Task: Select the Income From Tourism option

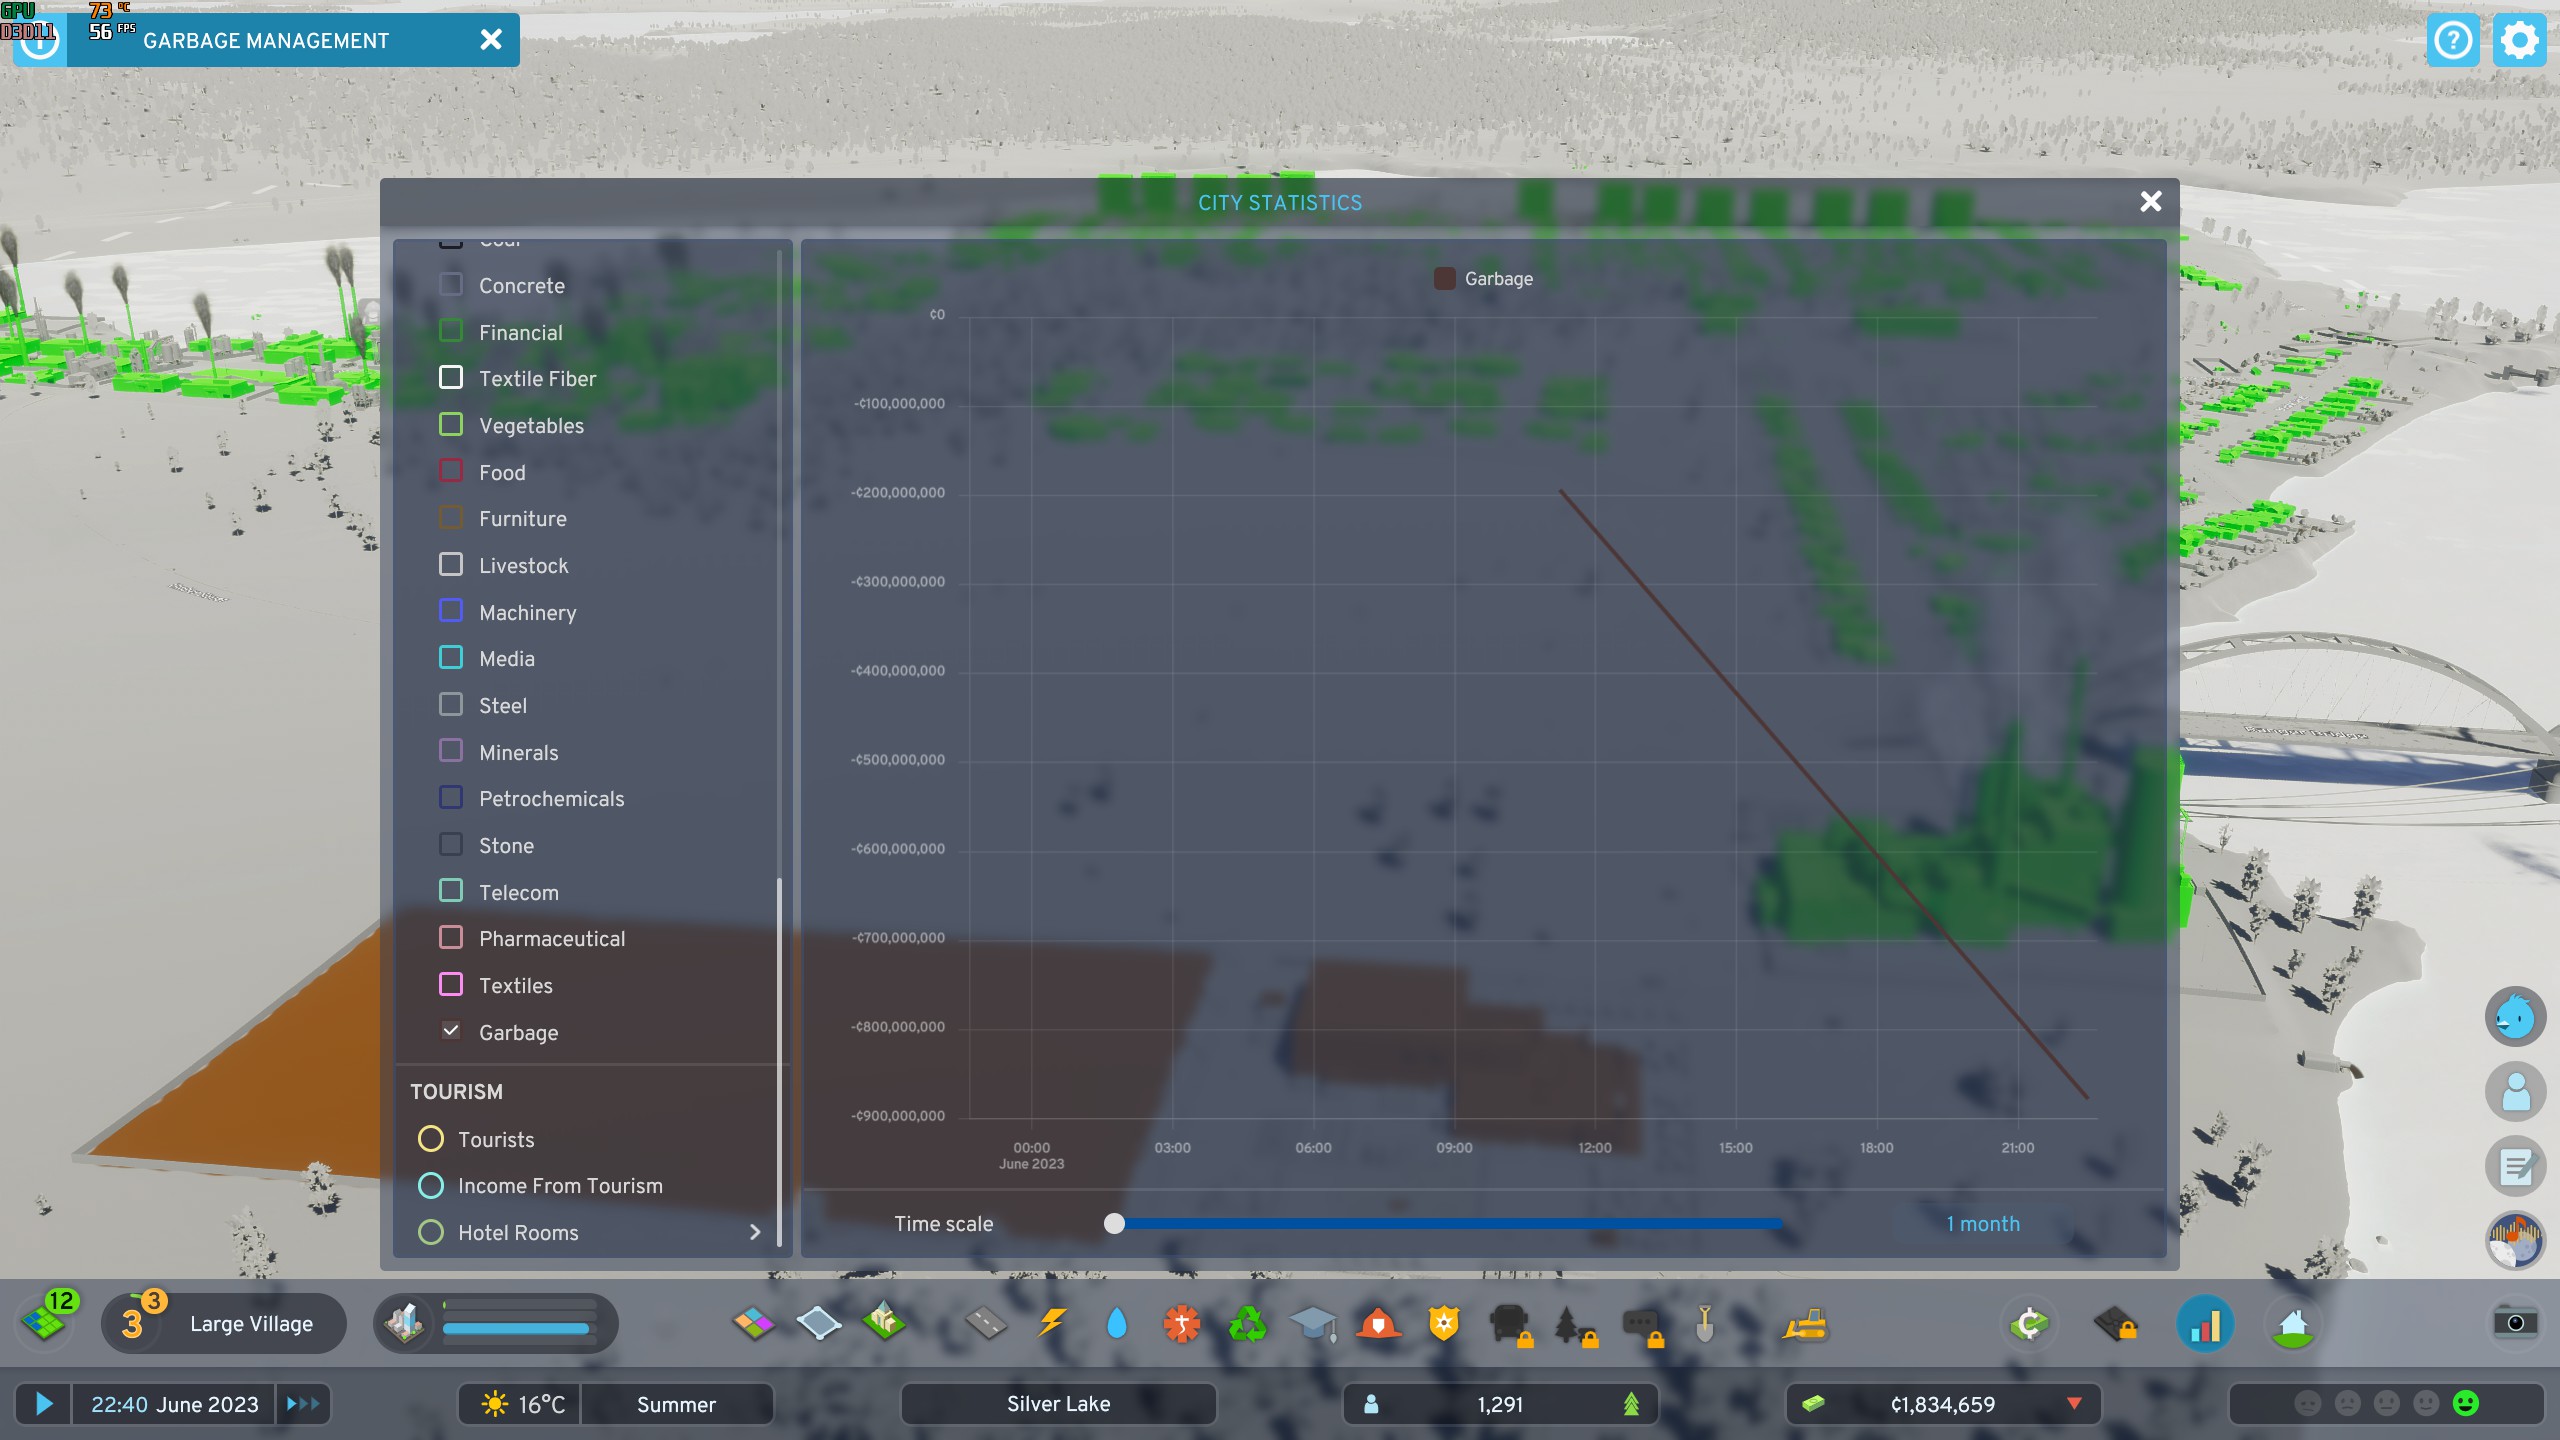Action: pos(432,1185)
